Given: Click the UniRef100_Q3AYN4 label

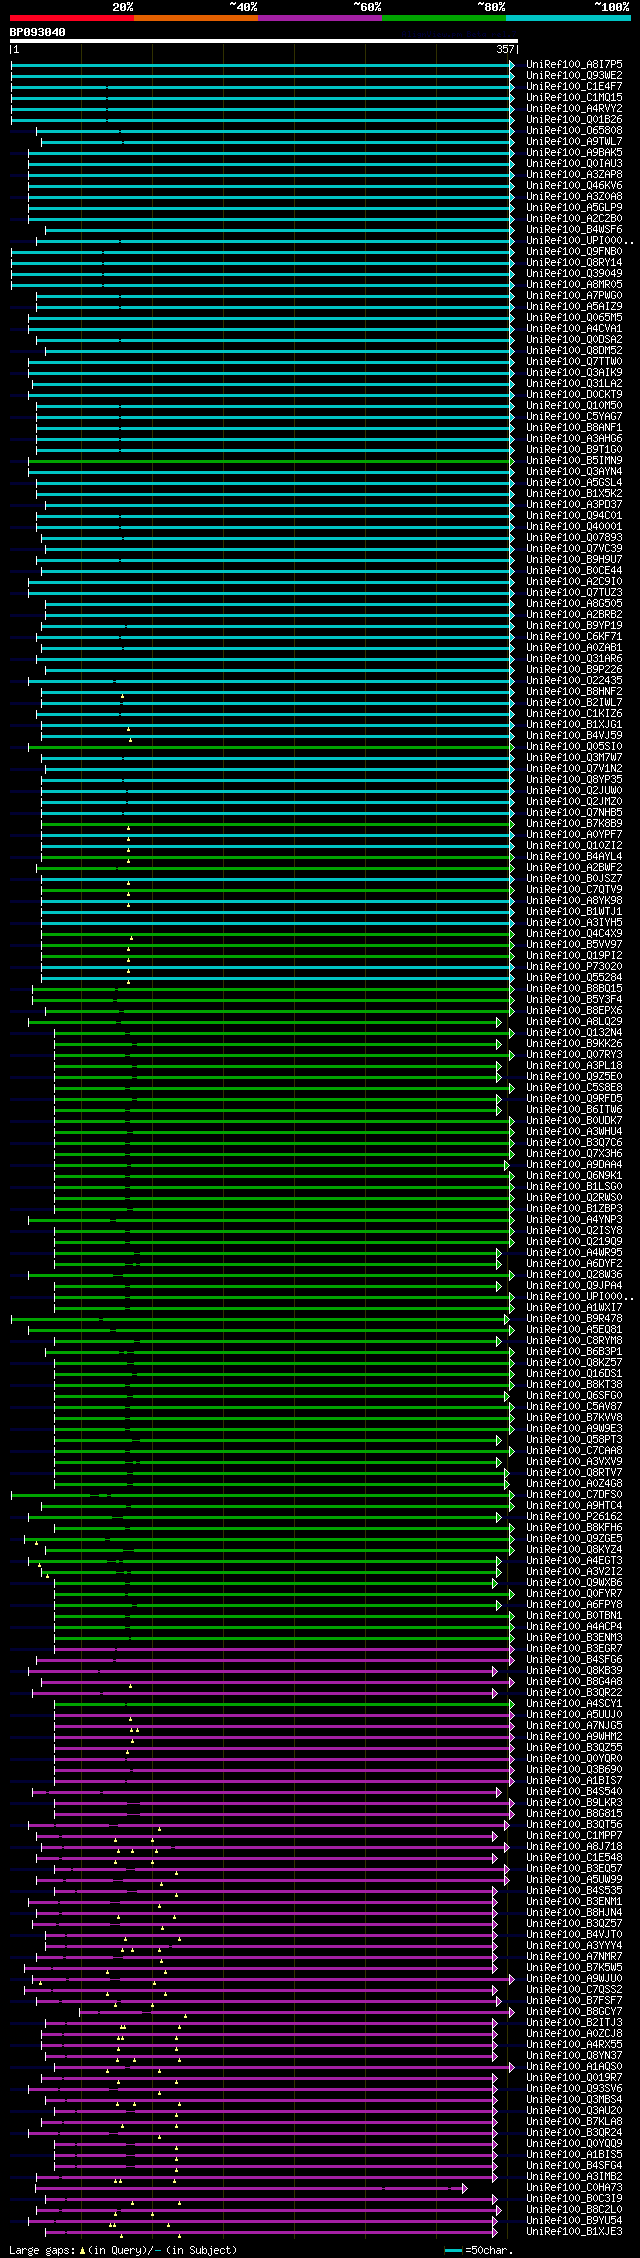Looking at the screenshot, I should point(574,471).
